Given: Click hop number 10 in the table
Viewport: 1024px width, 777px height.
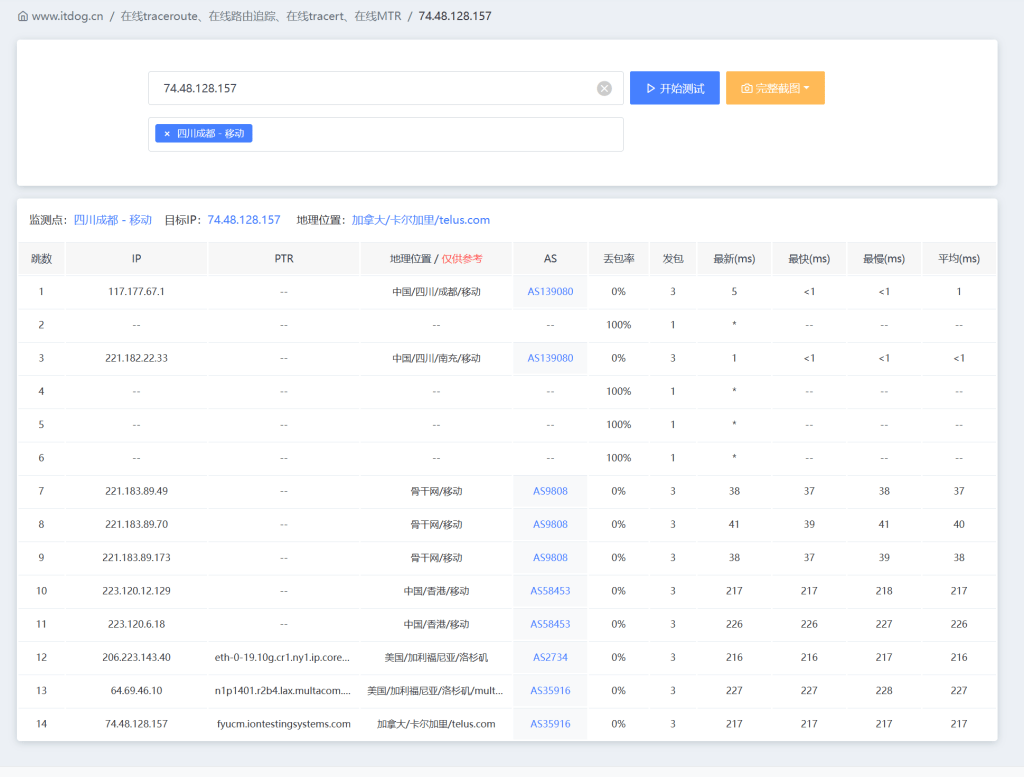Looking at the screenshot, I should pos(41,591).
